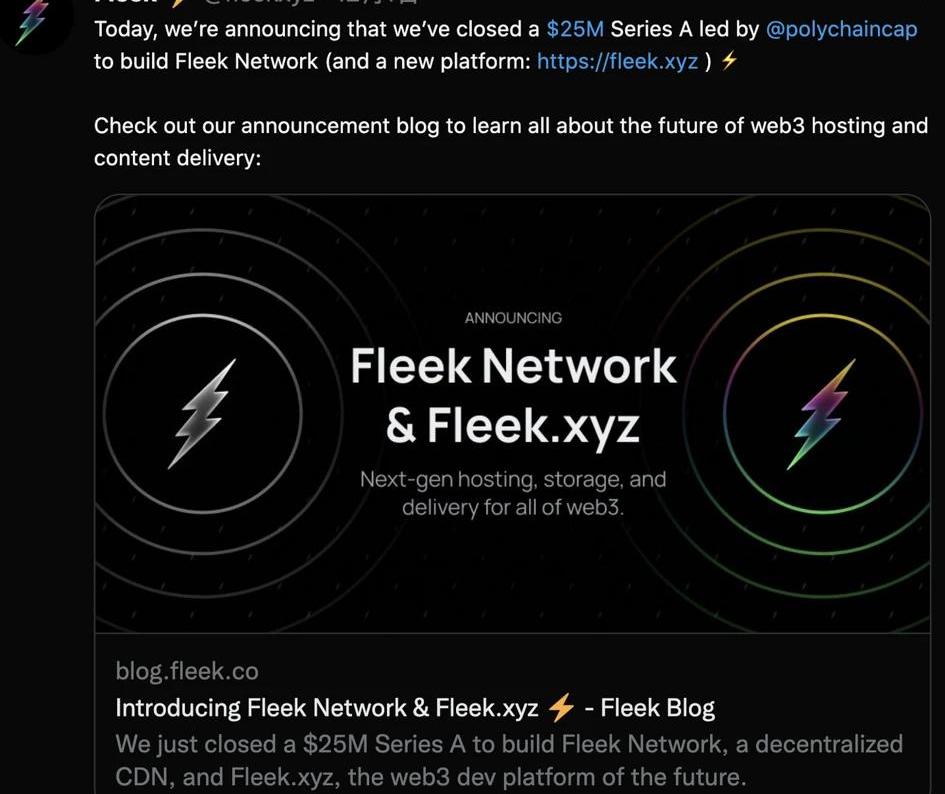The image size is (945, 794).
Task: Click the "ANNOUNCING" label in card image
Action: click(x=513, y=318)
